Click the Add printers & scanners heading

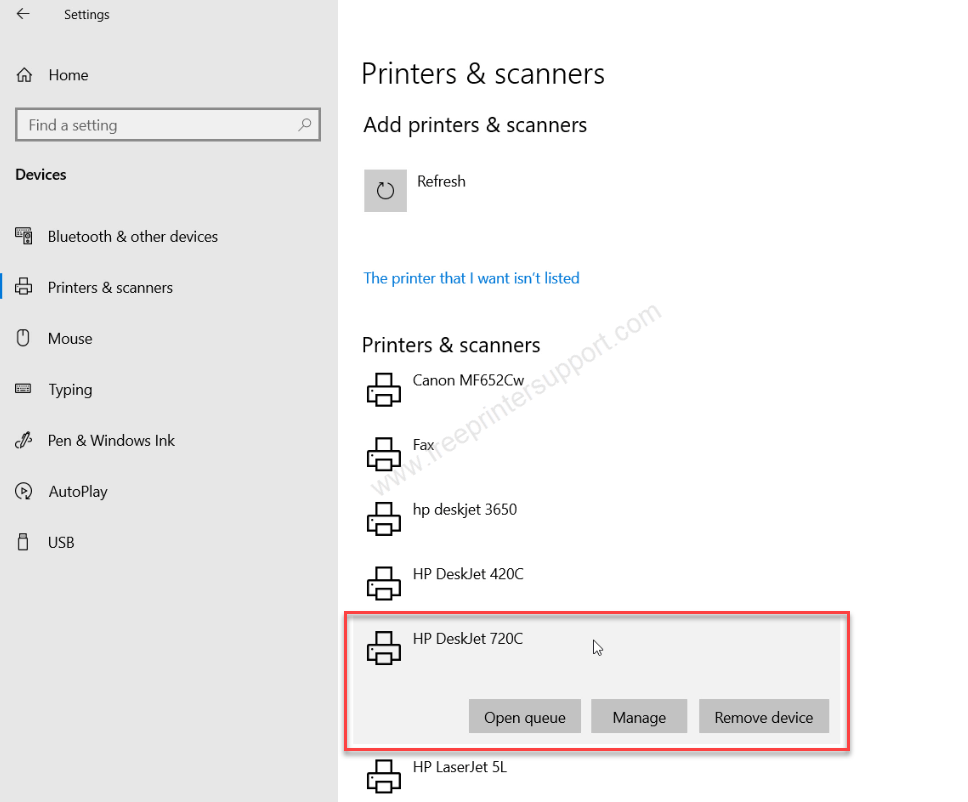pos(475,125)
